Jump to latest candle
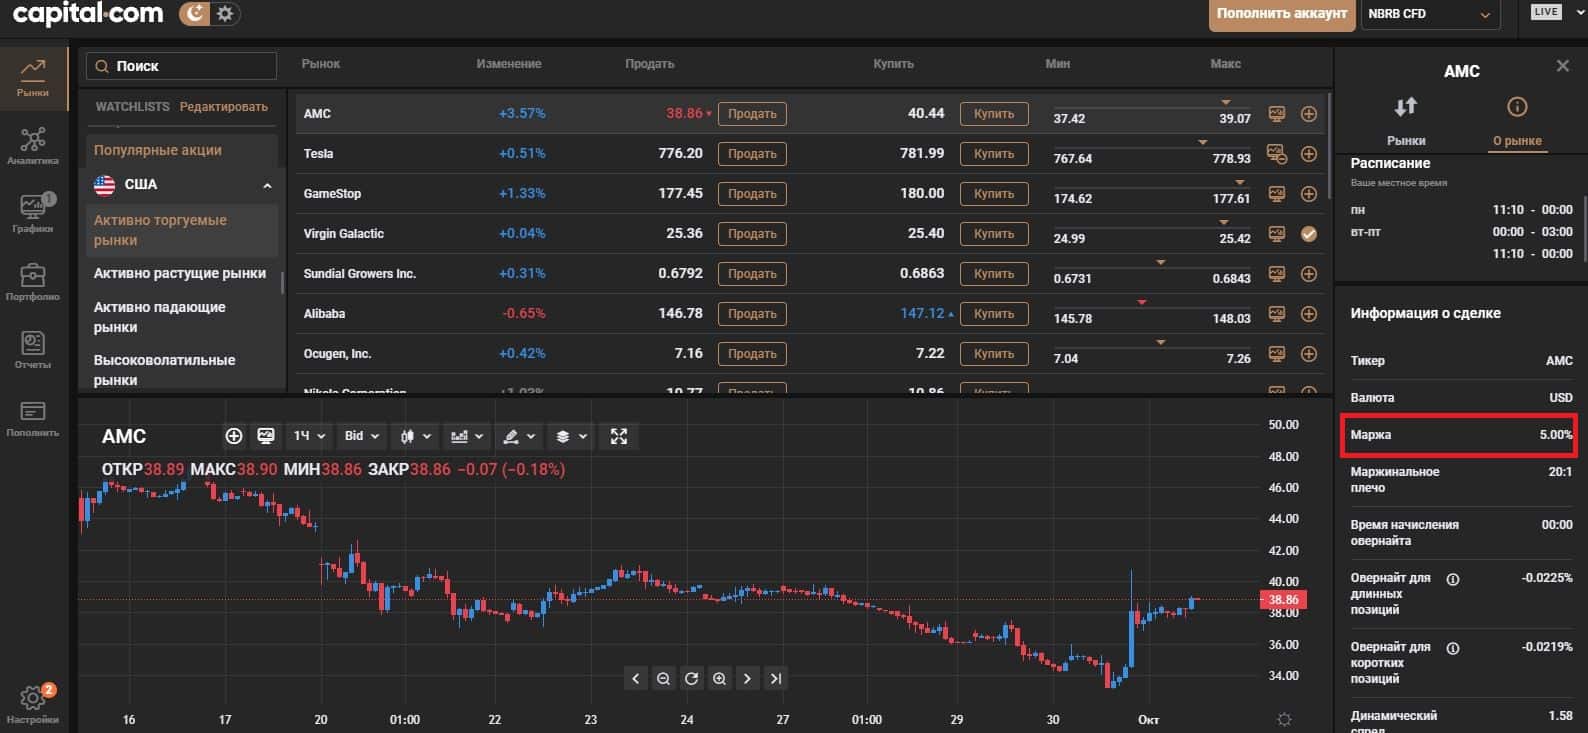The width and height of the screenshot is (1588, 733). click(x=775, y=678)
